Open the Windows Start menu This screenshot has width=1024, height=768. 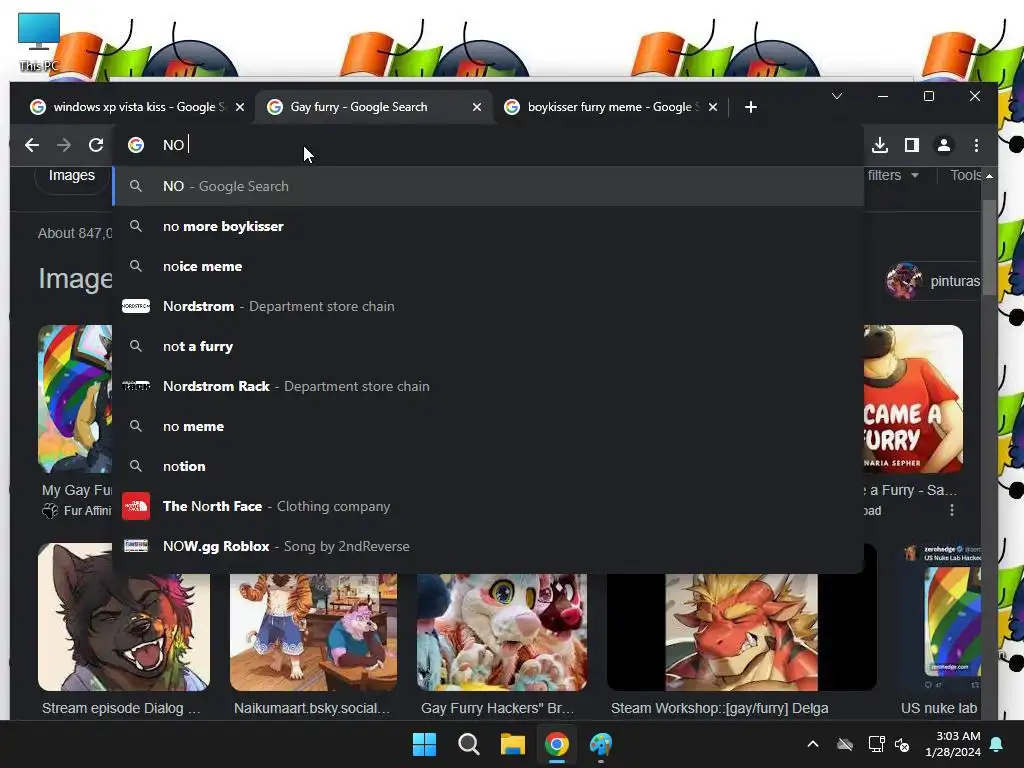click(424, 744)
